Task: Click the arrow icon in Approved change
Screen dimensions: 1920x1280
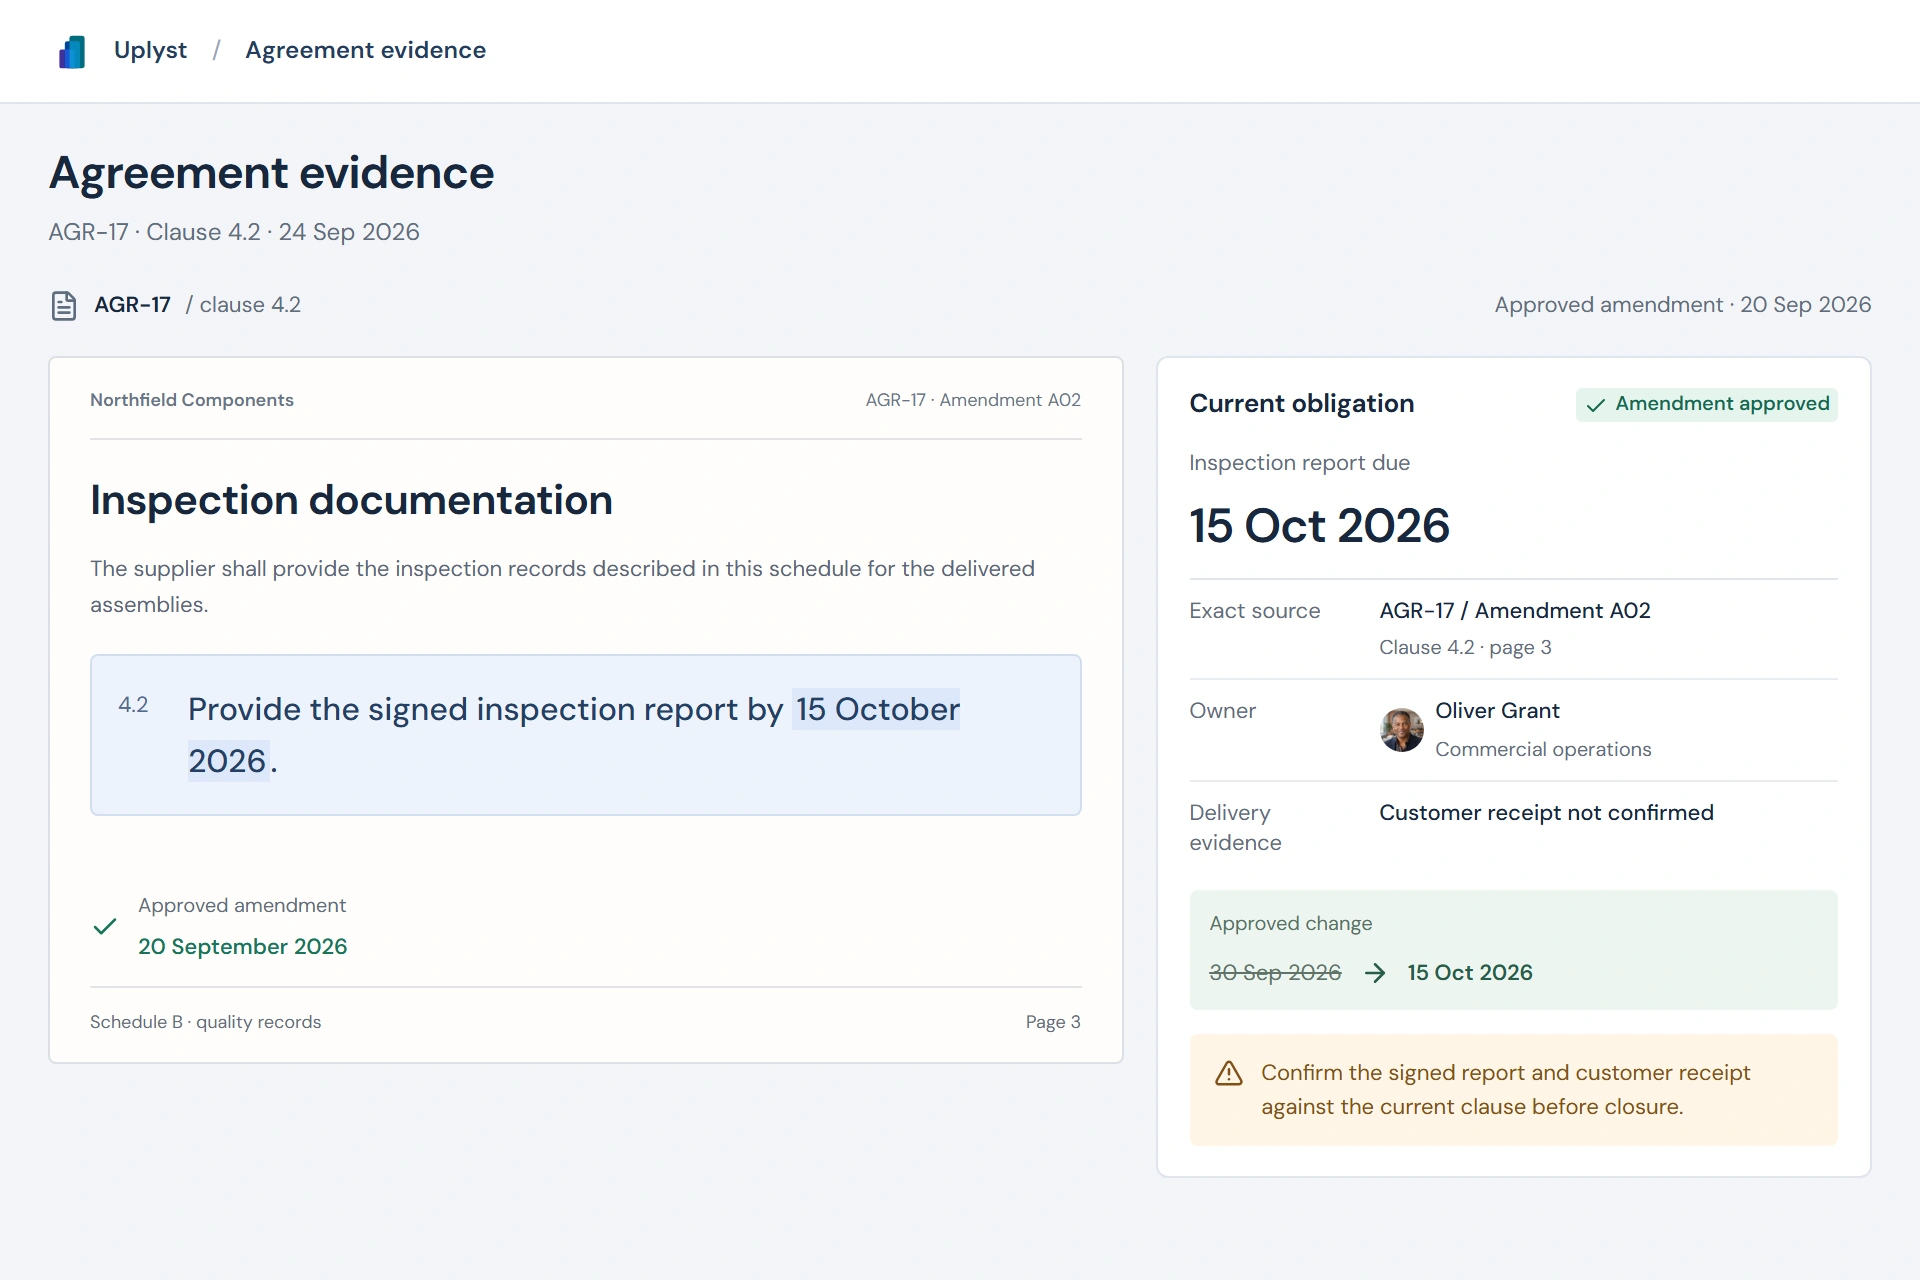Action: click(x=1375, y=973)
